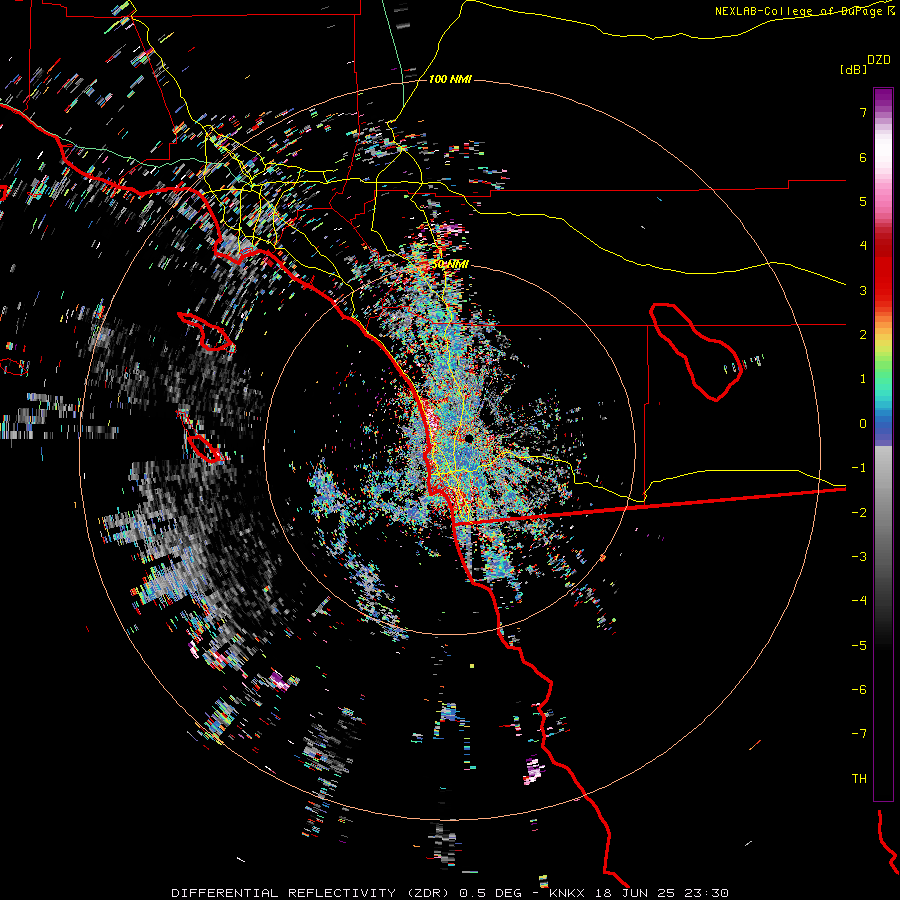Click the -1 dB label on color scale

(859, 468)
